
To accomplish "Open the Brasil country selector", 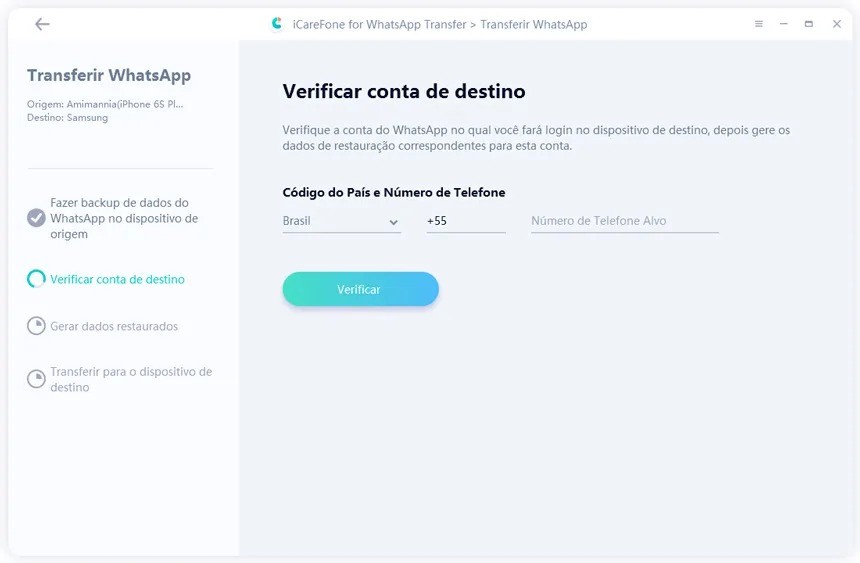I will 342,221.
